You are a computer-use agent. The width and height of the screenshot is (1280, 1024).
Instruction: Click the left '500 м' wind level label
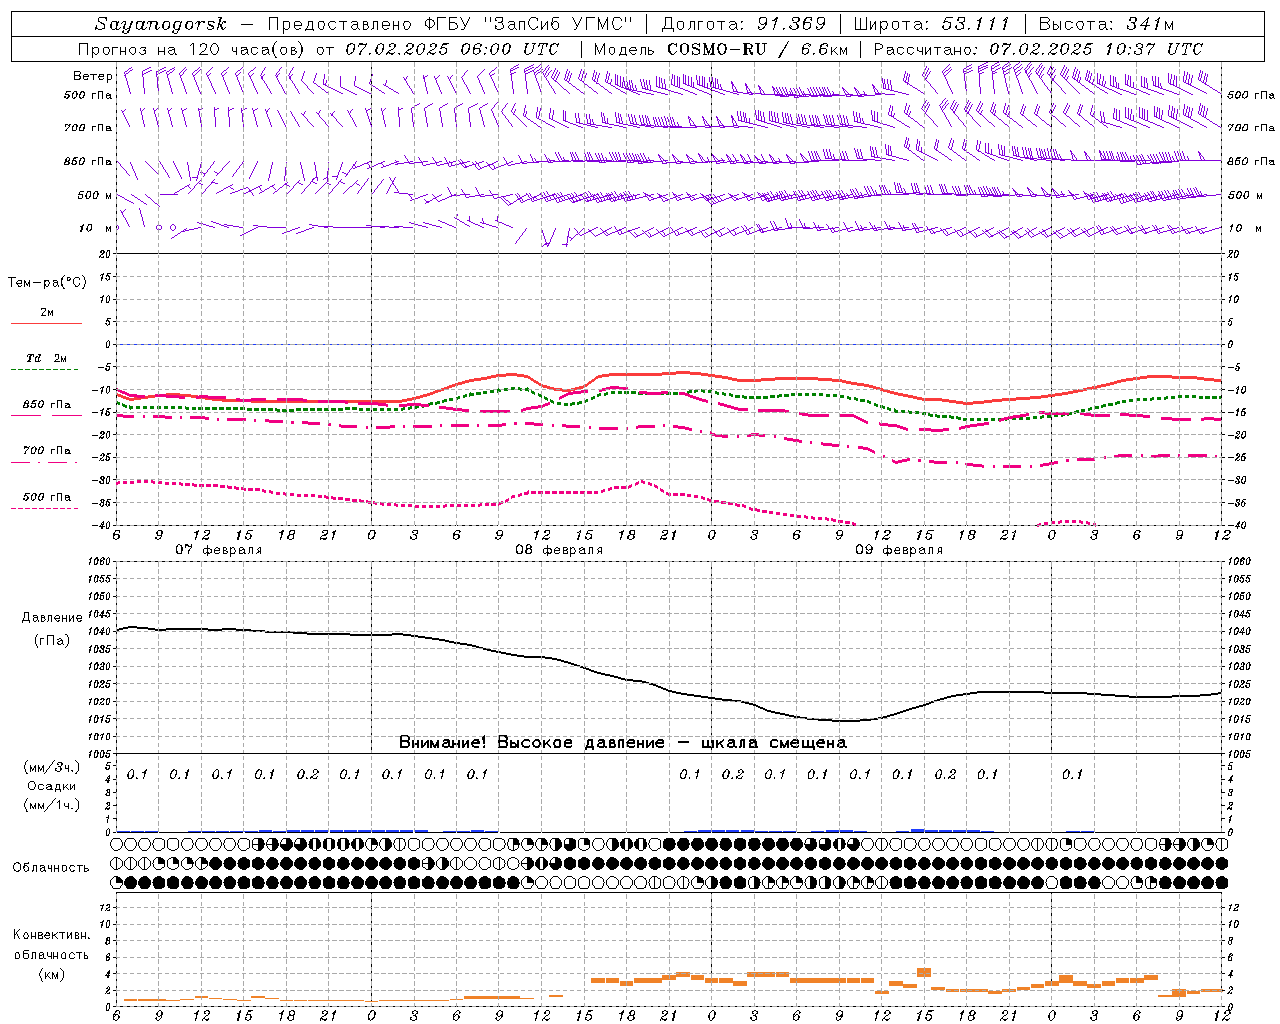[x=95, y=195]
